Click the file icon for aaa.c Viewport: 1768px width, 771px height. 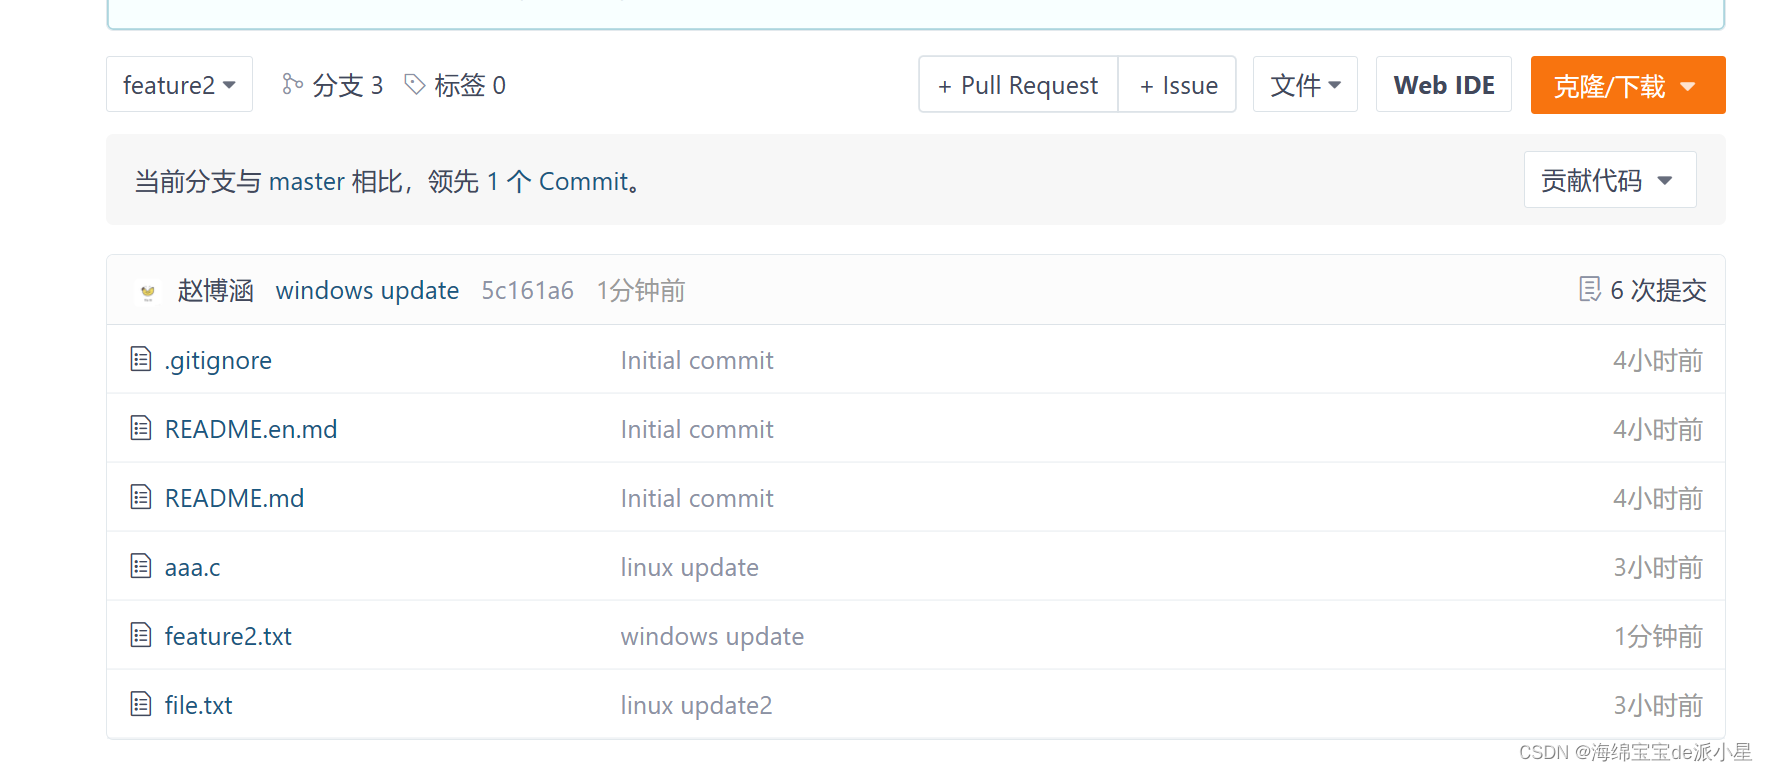point(141,566)
